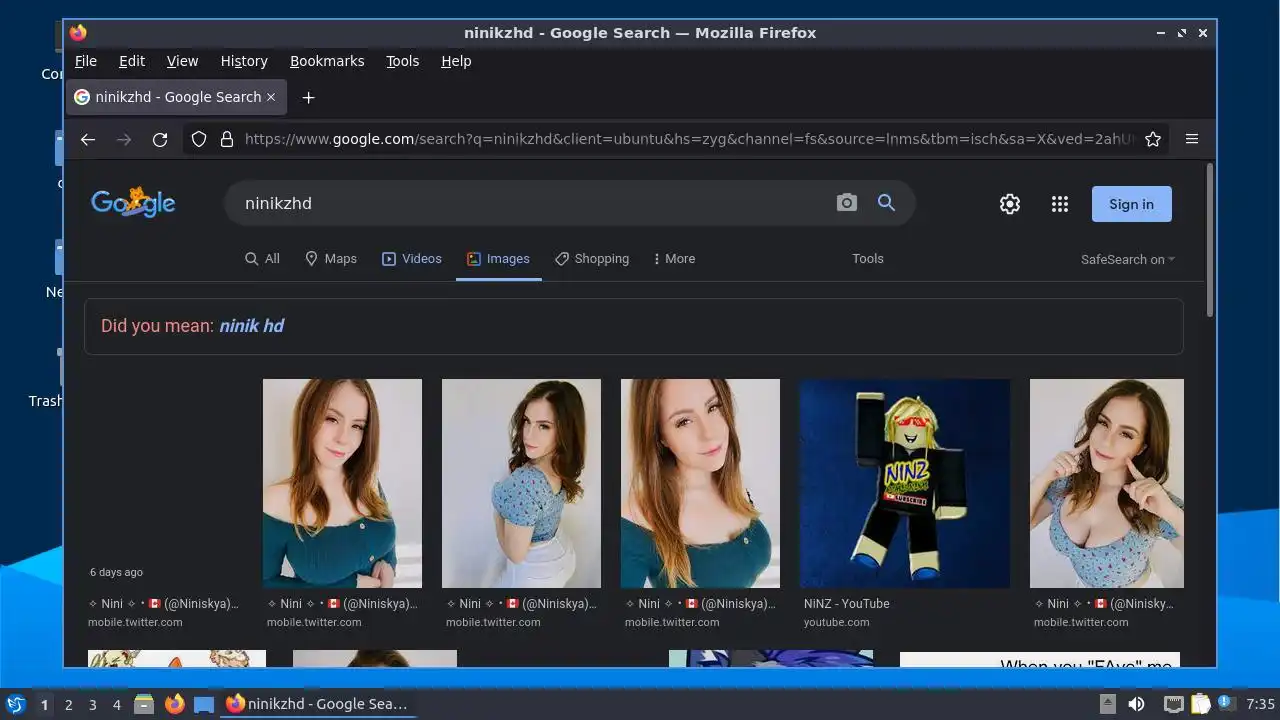Viewport: 1280px width, 720px height.
Task: Open the network status tray icon
Action: 1174,704
